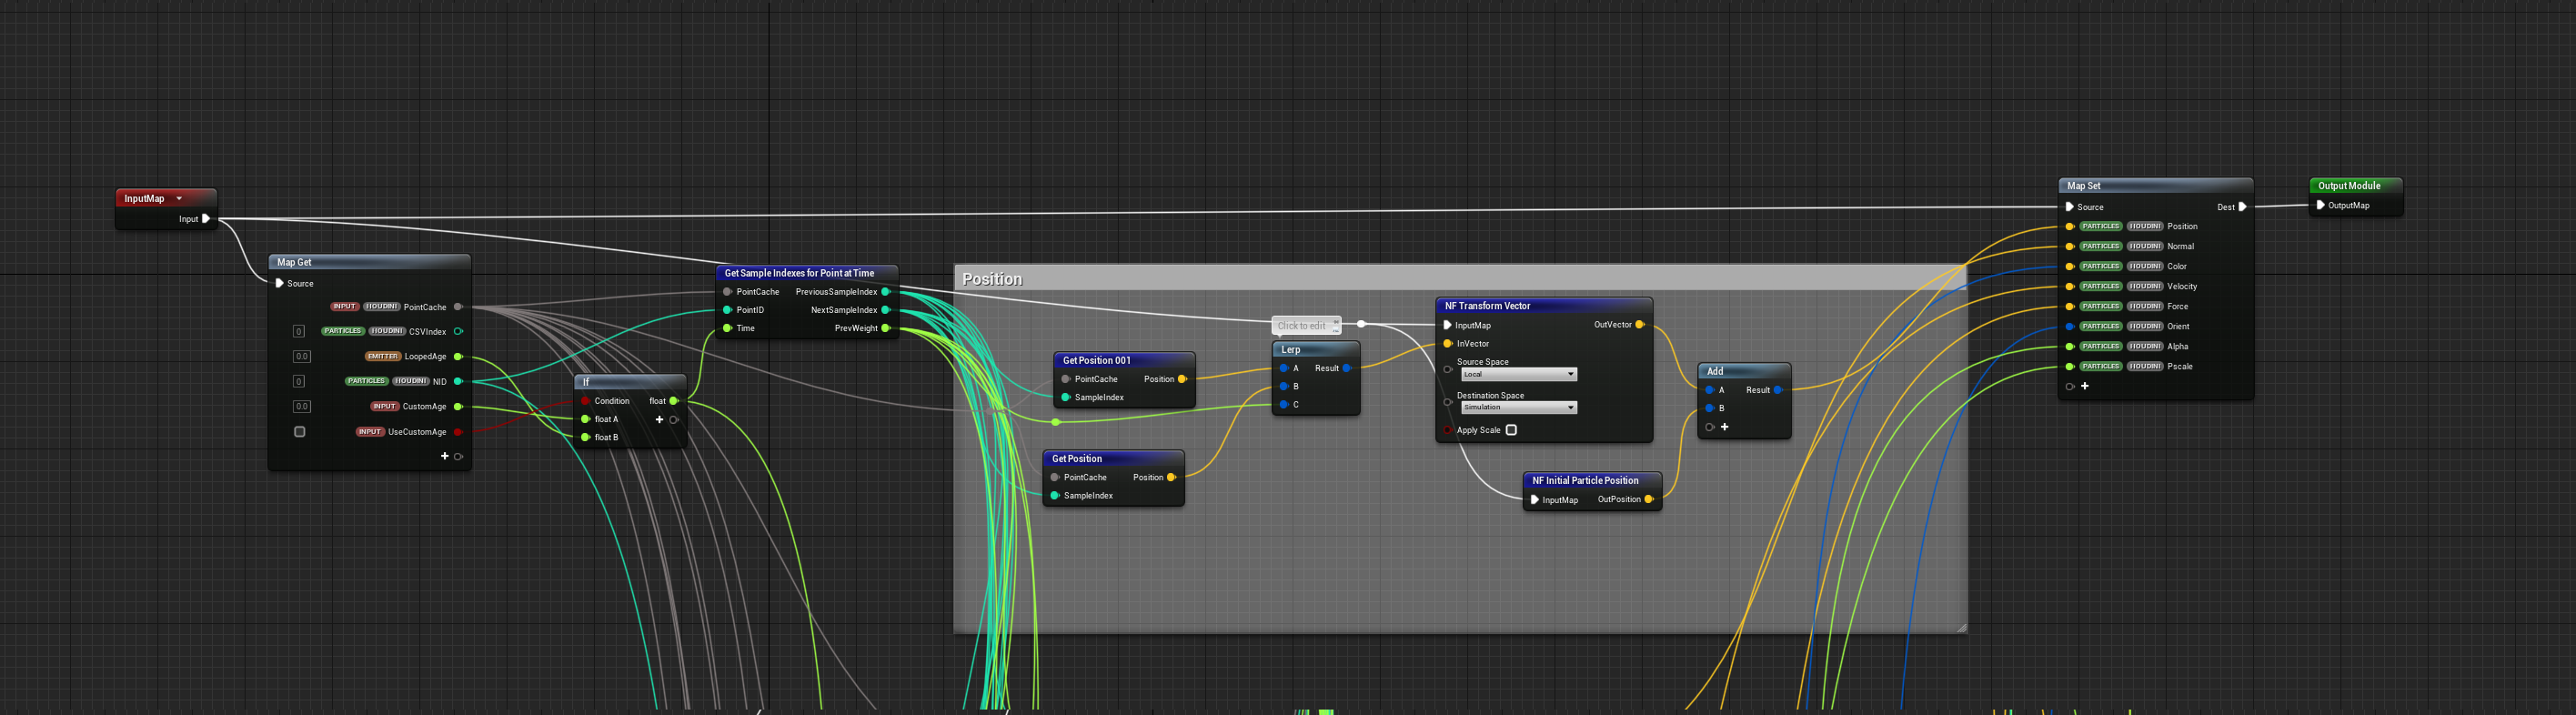Open the Source Space dropdown

coord(1518,374)
